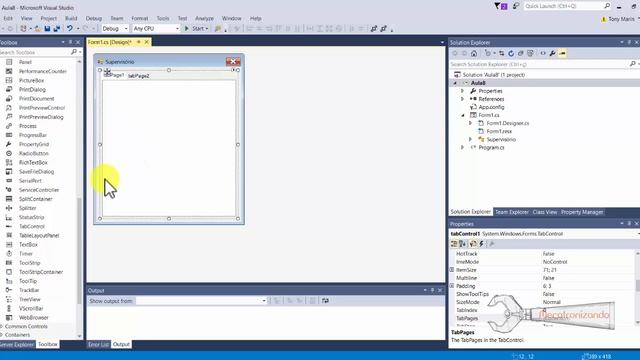Click the Save icon in main toolbar
Viewport: 640px width, 360px height.
tap(47, 29)
